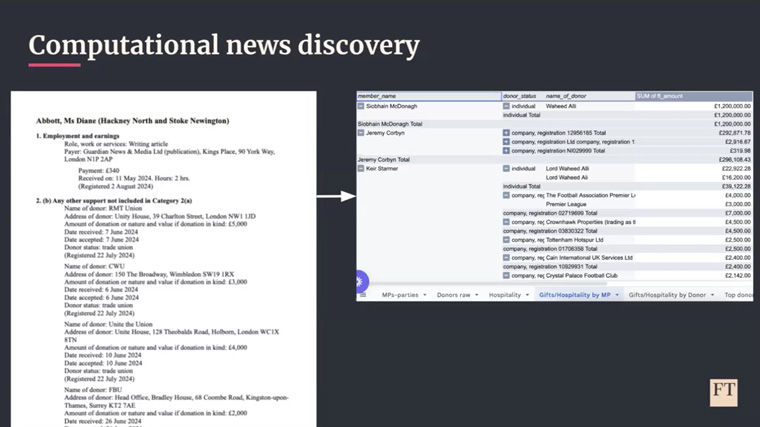Click 'Name of donor: FBU' line
The height and width of the screenshot is (427, 760).
93,390
